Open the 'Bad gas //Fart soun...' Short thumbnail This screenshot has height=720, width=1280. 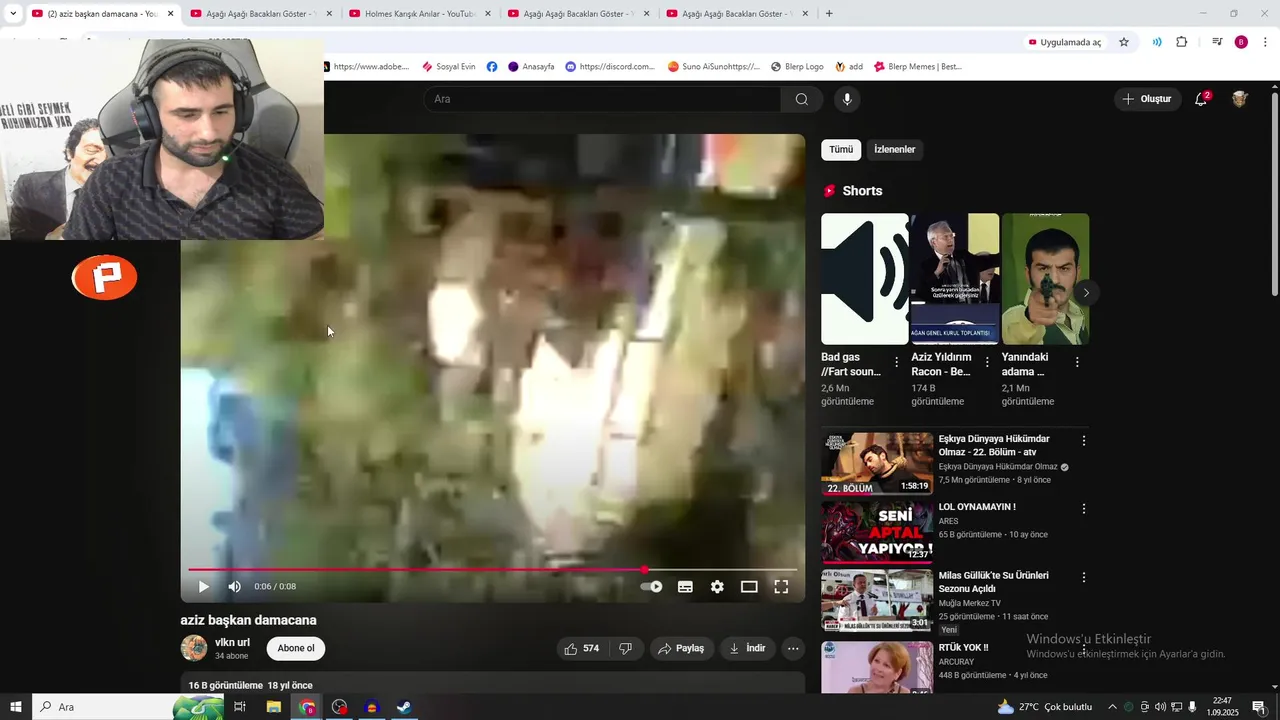click(x=865, y=279)
